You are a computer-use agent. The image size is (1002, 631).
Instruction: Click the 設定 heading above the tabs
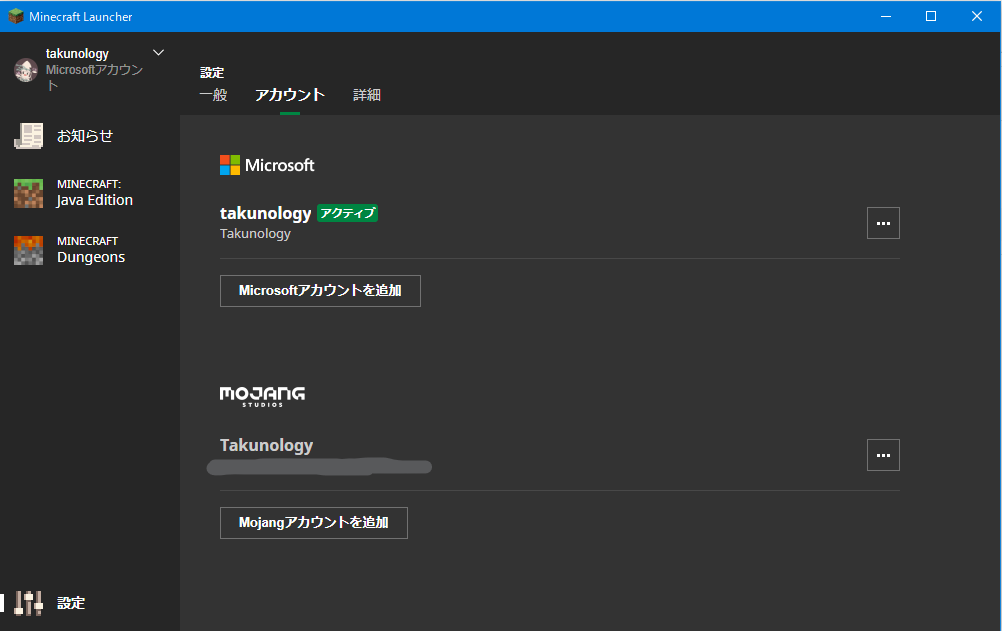coord(212,72)
